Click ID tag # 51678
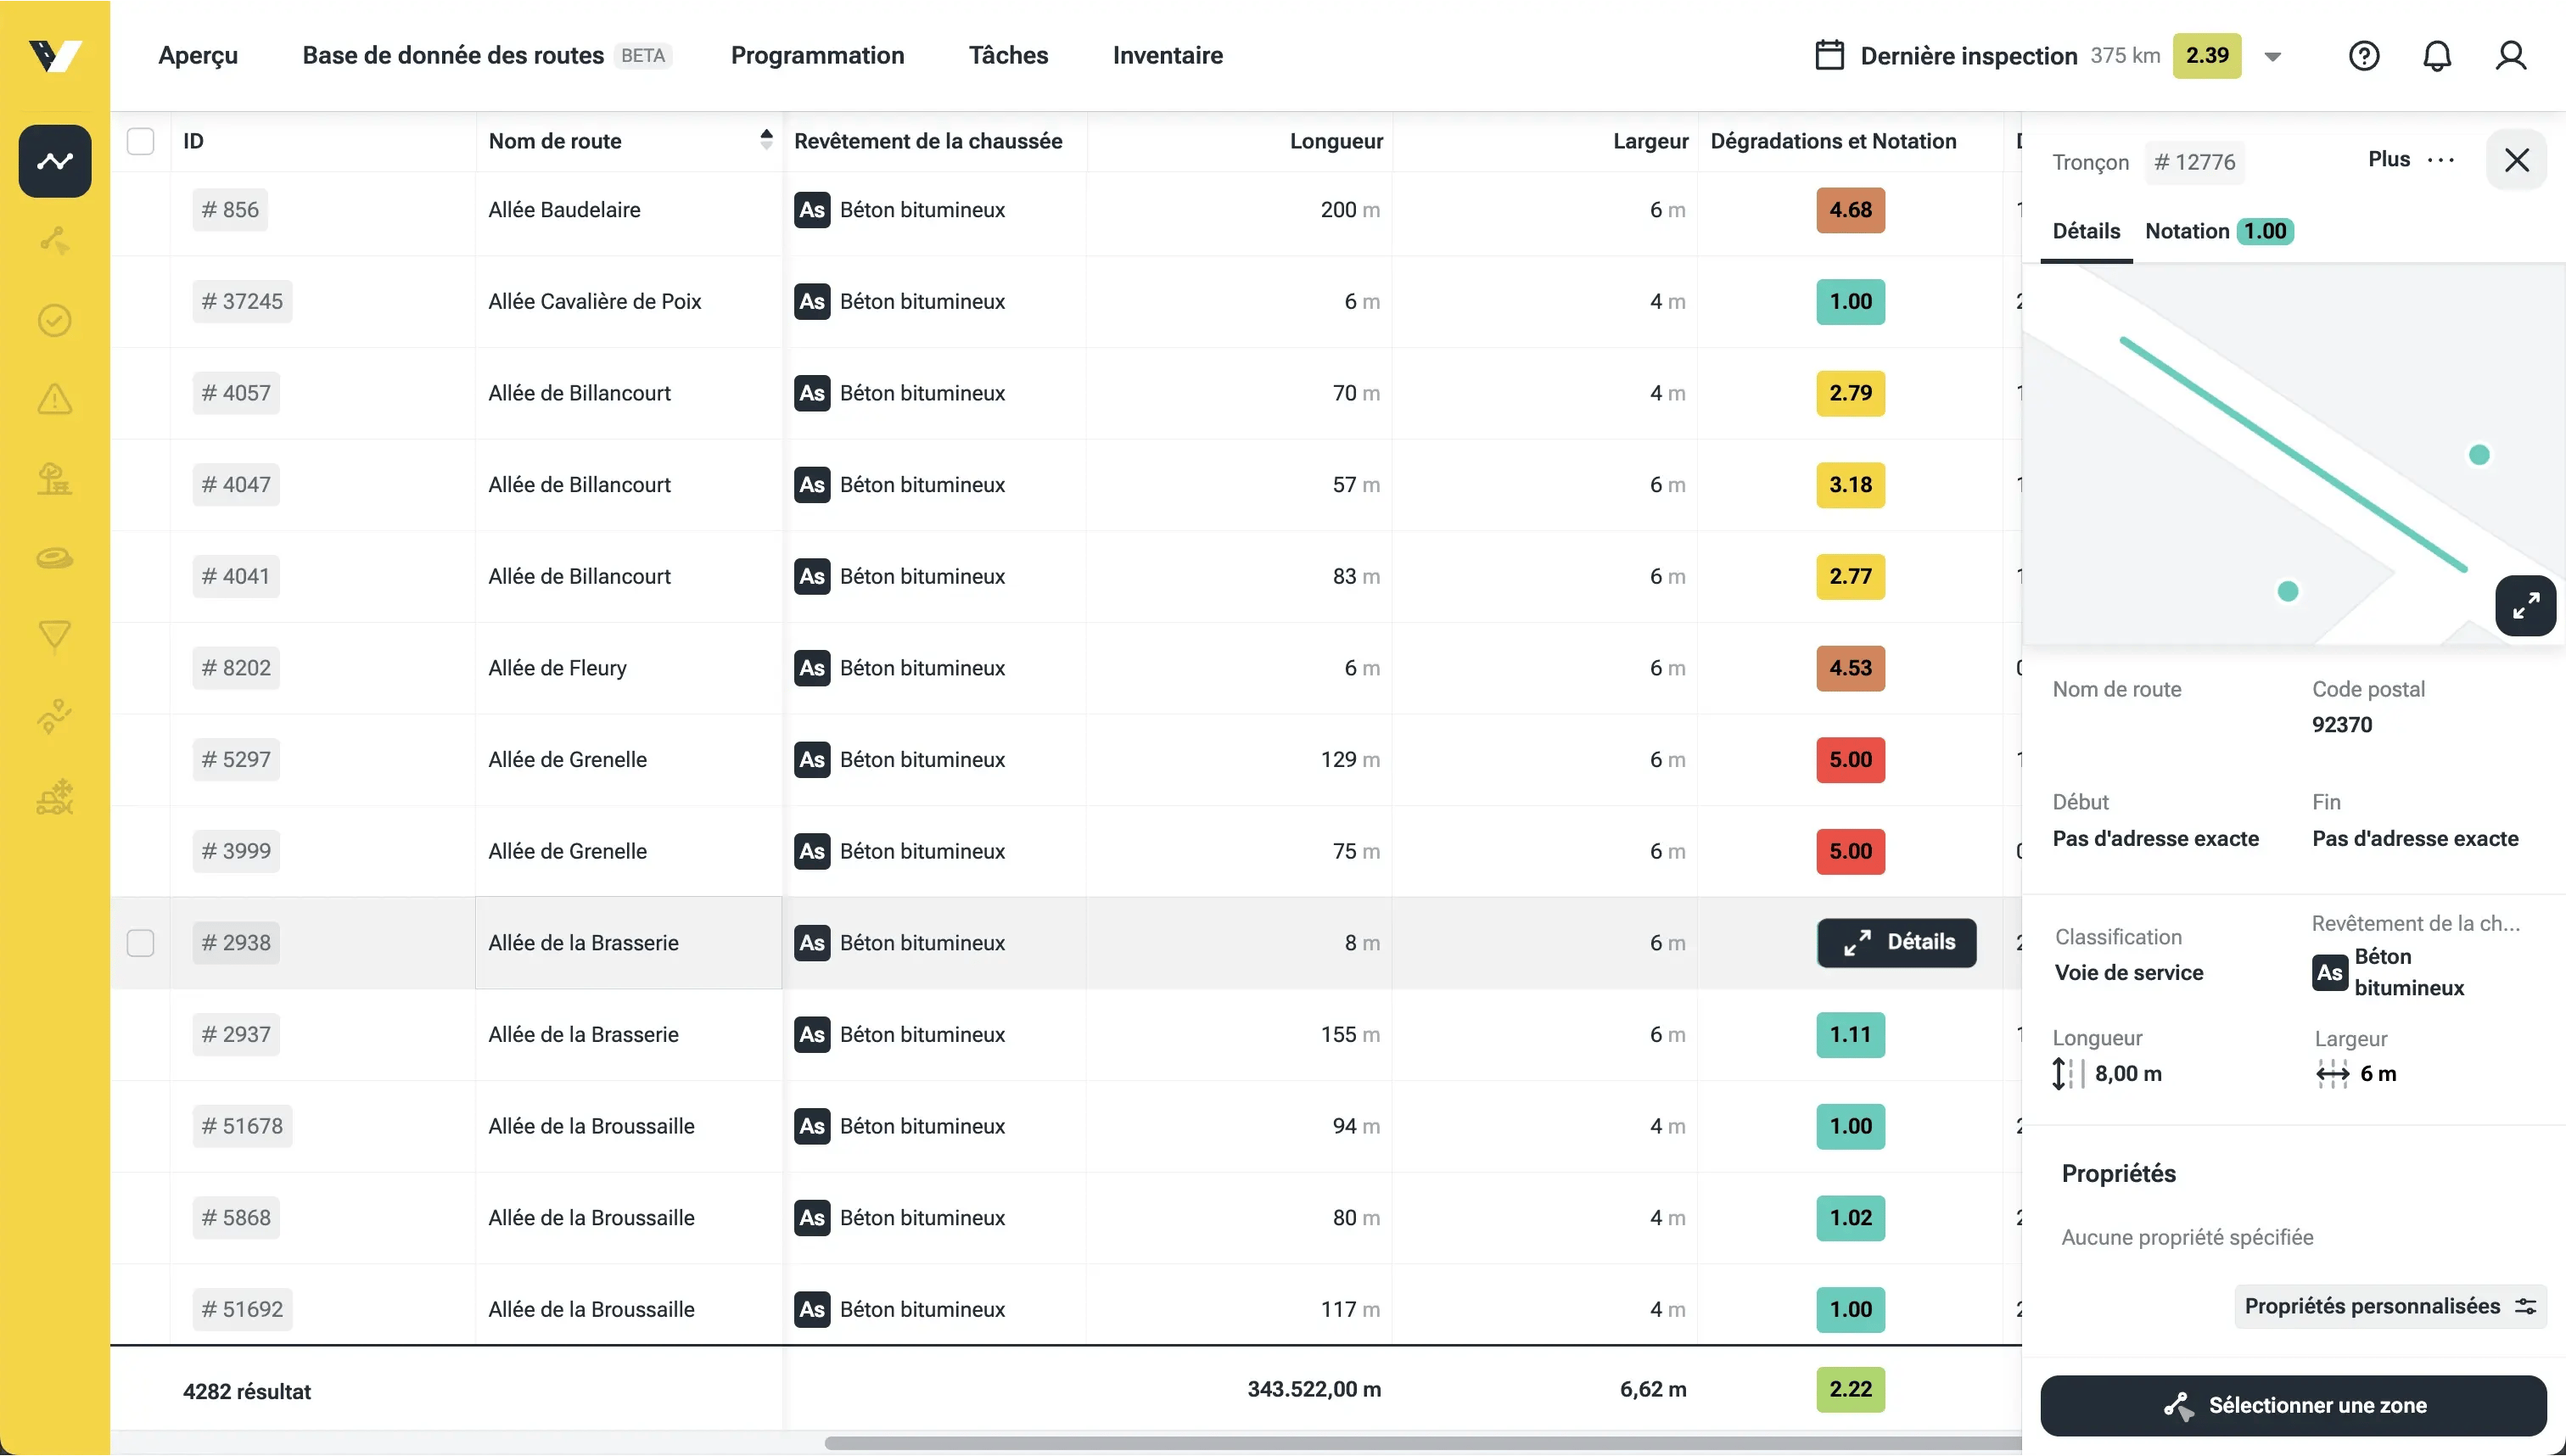This screenshot has height=1456, width=2566. click(242, 1127)
